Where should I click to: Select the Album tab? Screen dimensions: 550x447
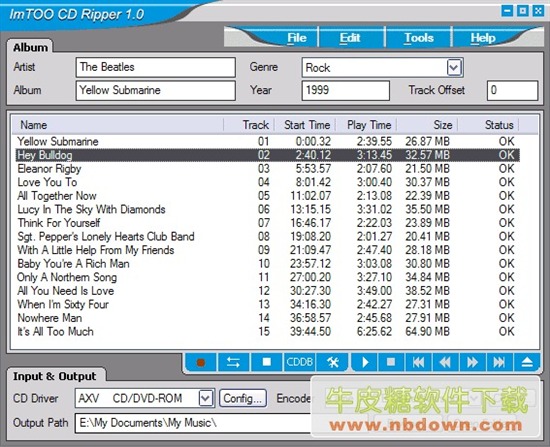(x=30, y=47)
